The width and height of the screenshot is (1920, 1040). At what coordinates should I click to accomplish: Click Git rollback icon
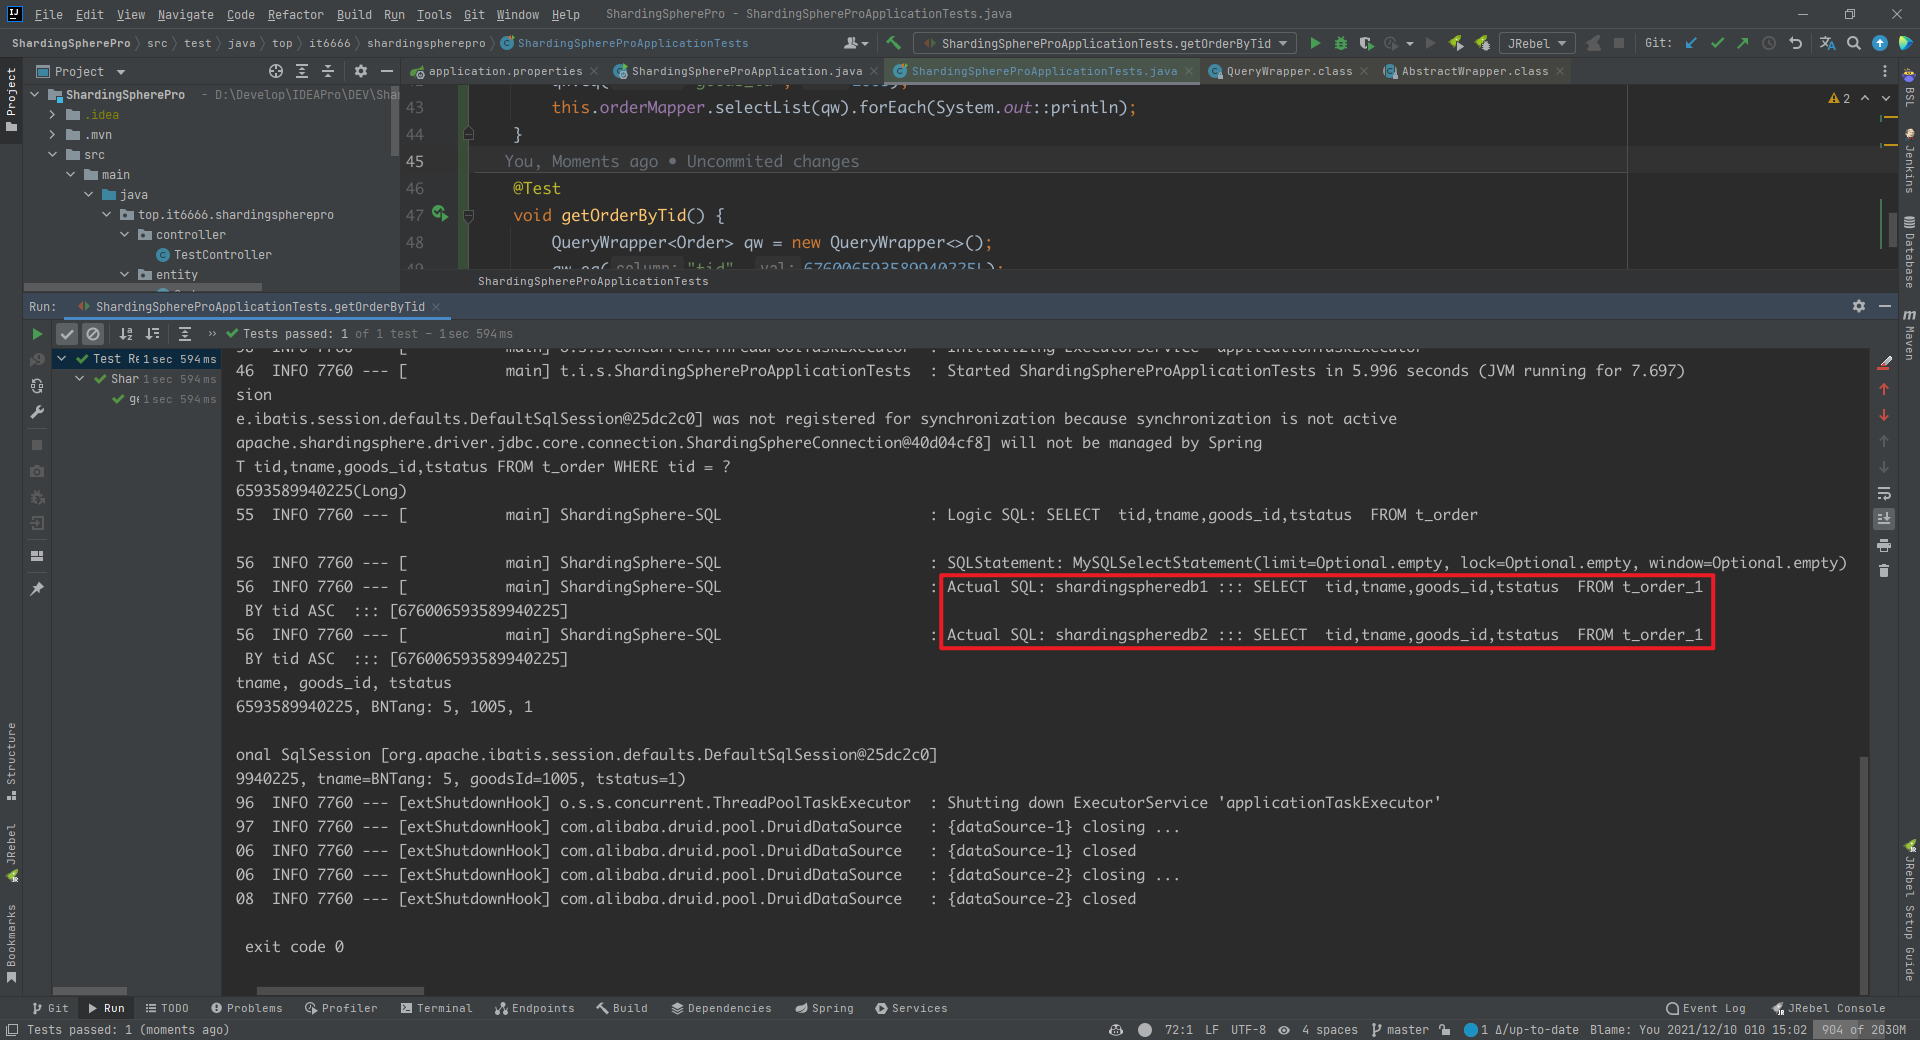(1795, 43)
